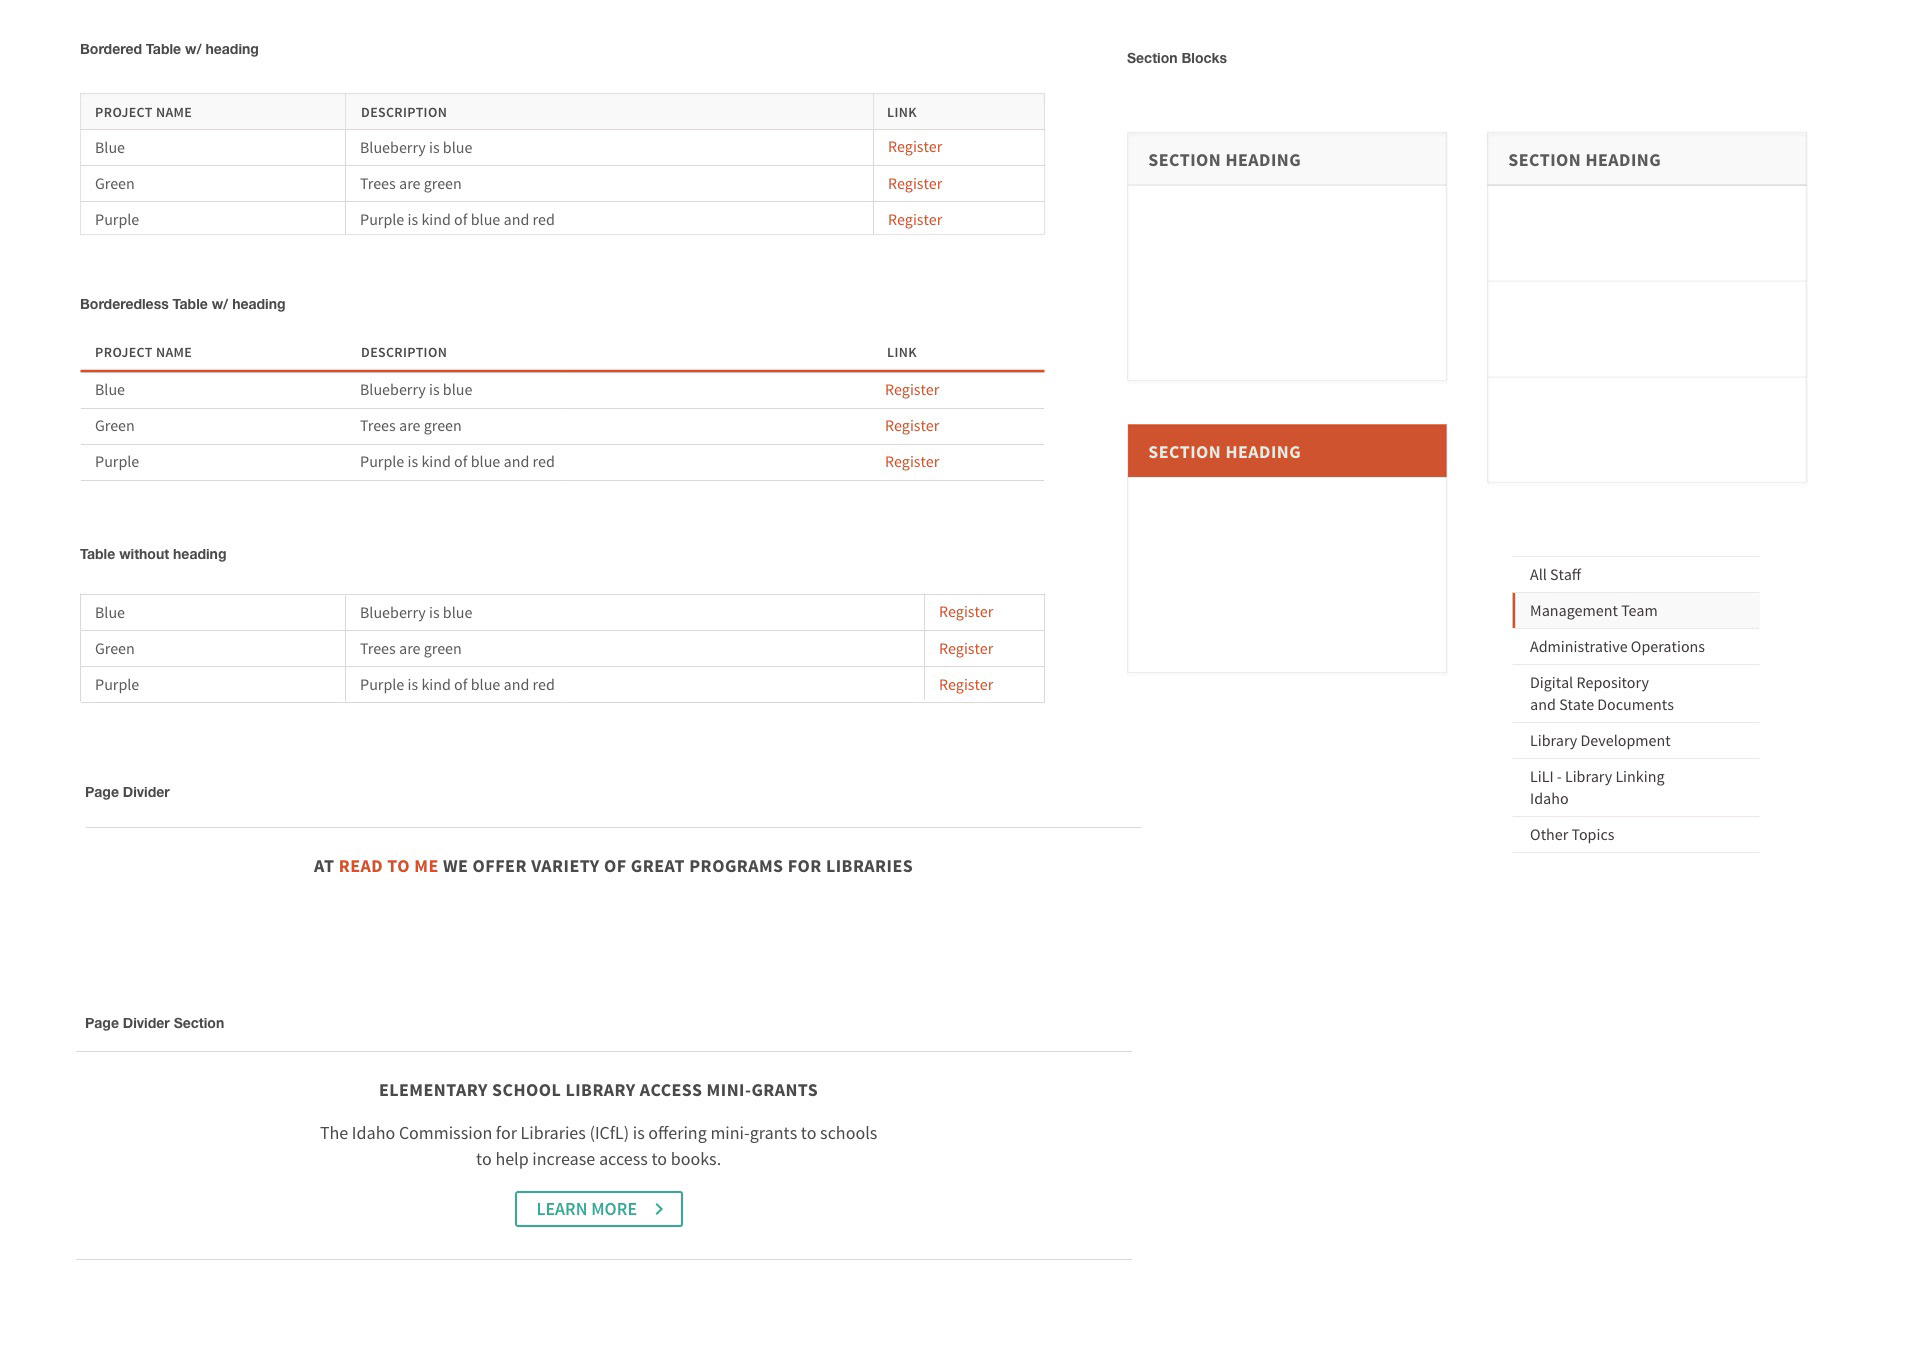The image size is (1920, 1346).
Task: Click the READ TO ME highlighted text
Action: [x=388, y=866]
